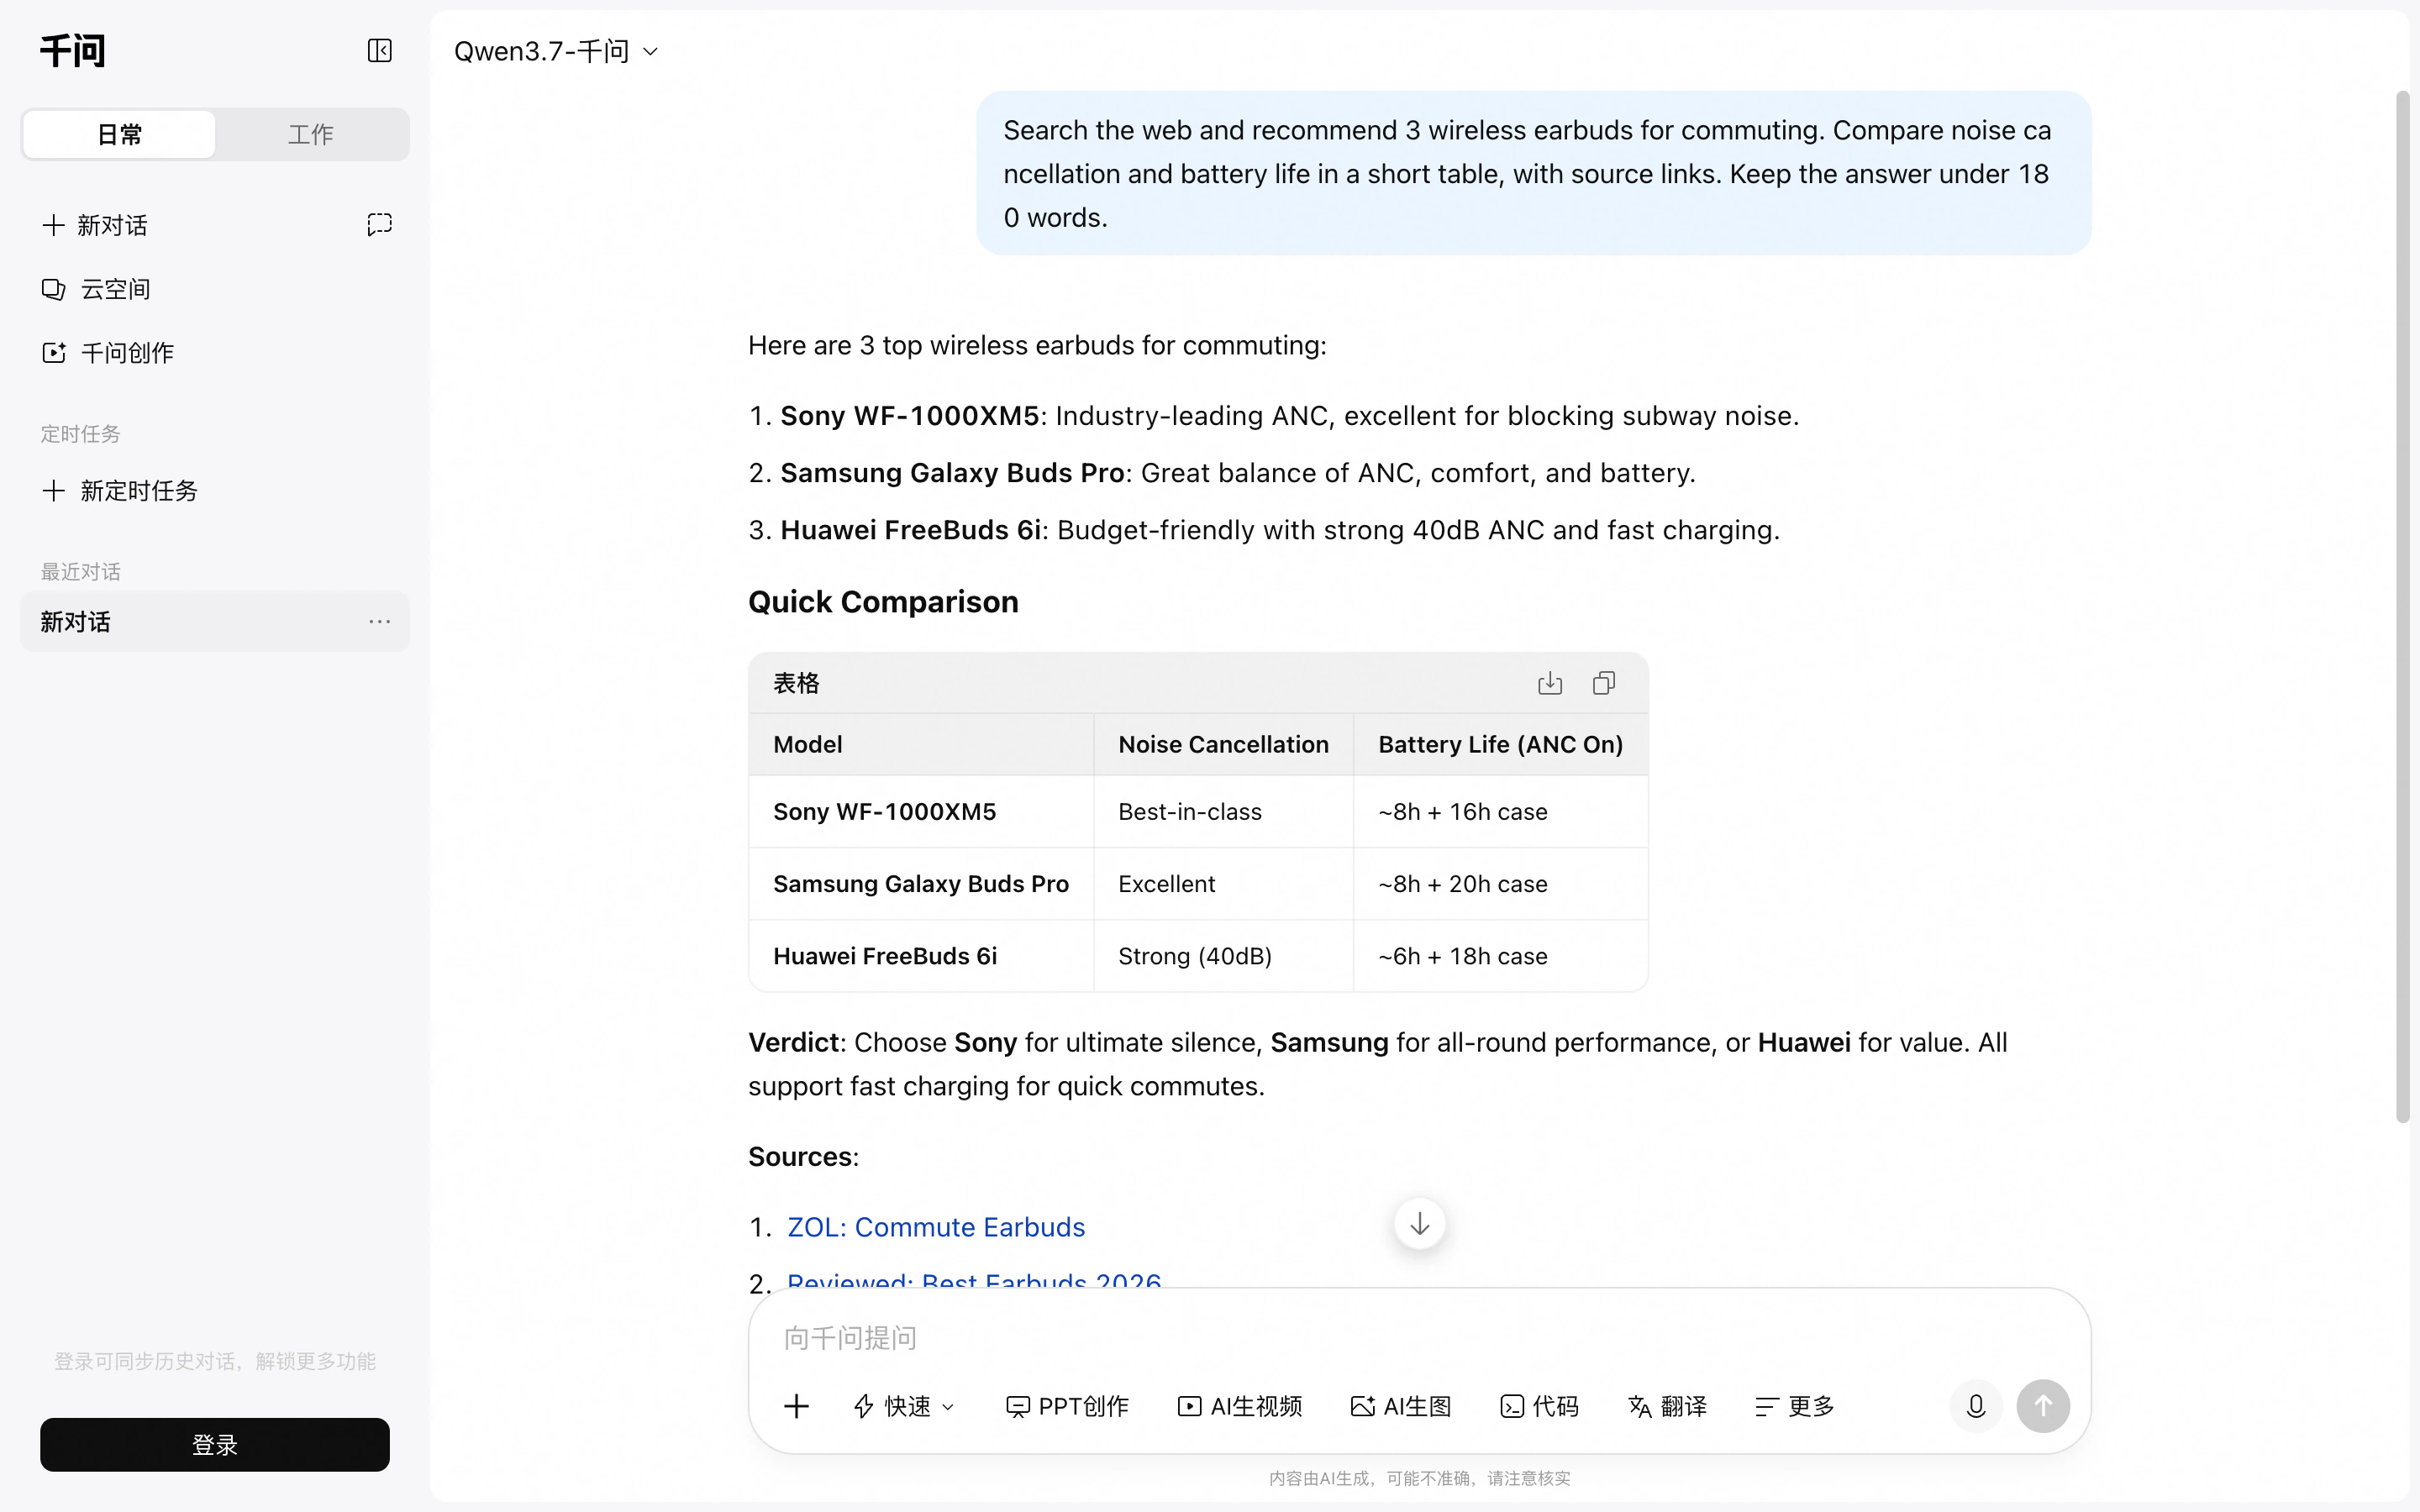
Task: Activate voice input microphone
Action: tap(1975, 1406)
